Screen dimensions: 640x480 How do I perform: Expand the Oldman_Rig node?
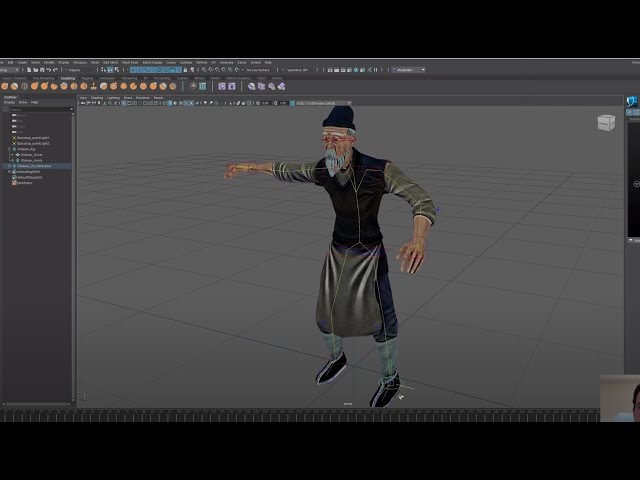click(9, 149)
